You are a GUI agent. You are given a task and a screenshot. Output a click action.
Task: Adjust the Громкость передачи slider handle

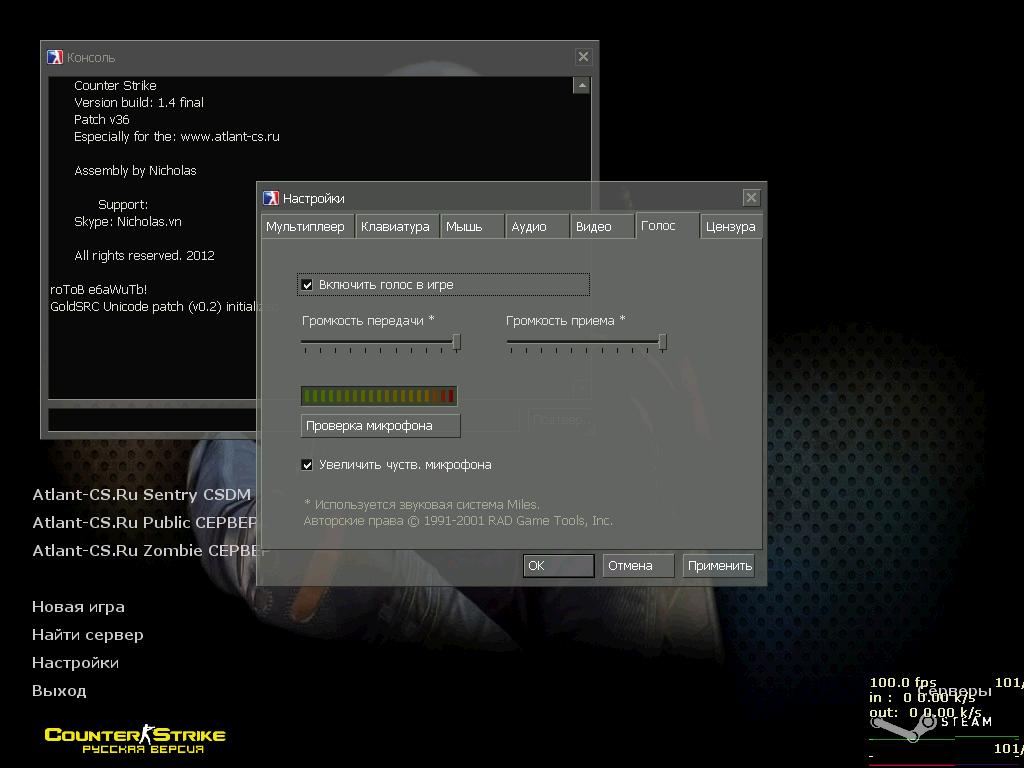(x=456, y=342)
